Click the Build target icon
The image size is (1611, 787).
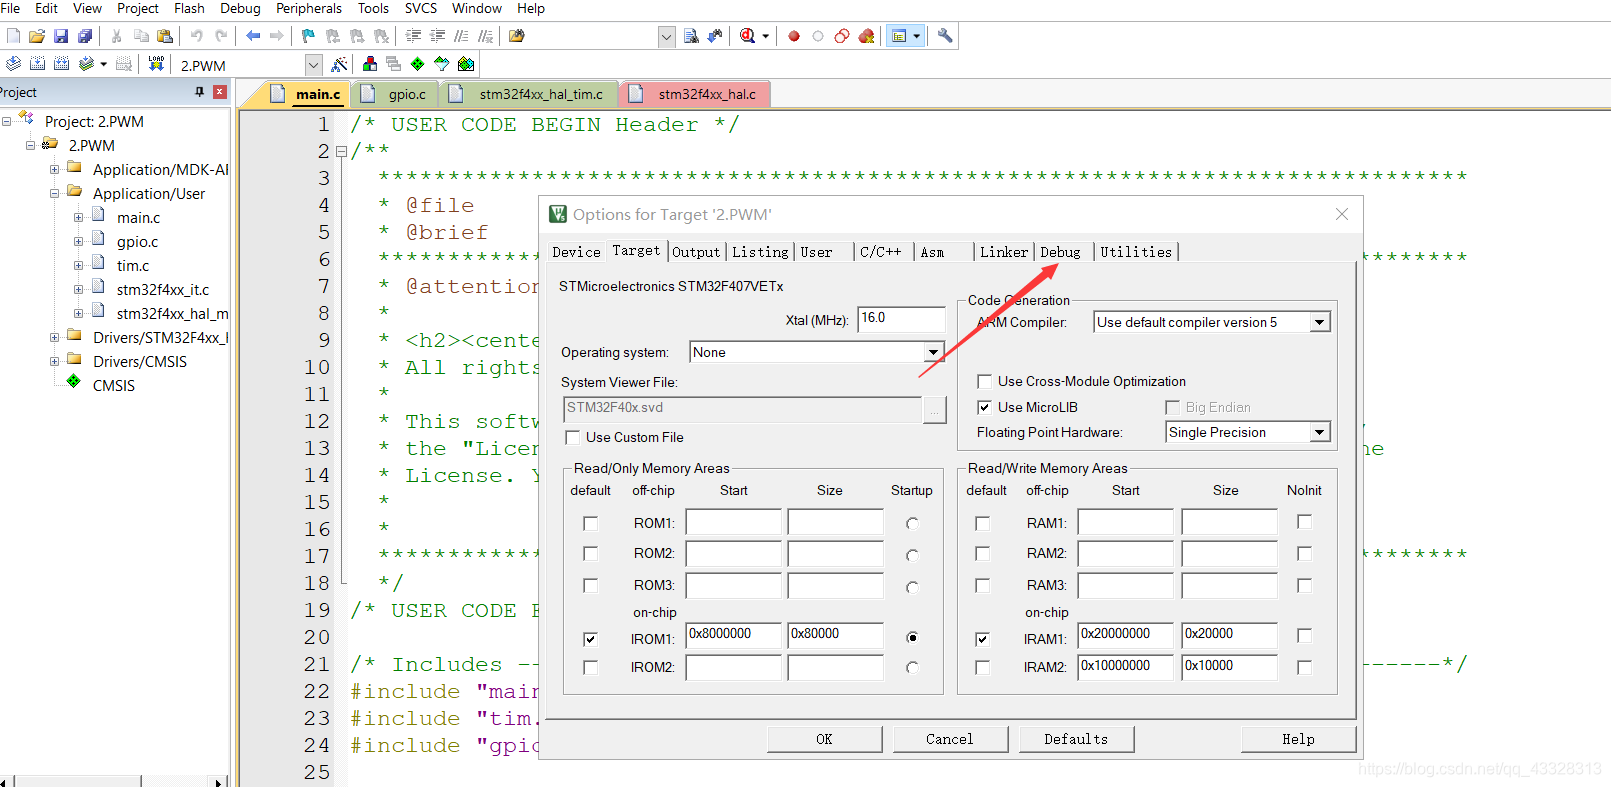[x=37, y=64]
